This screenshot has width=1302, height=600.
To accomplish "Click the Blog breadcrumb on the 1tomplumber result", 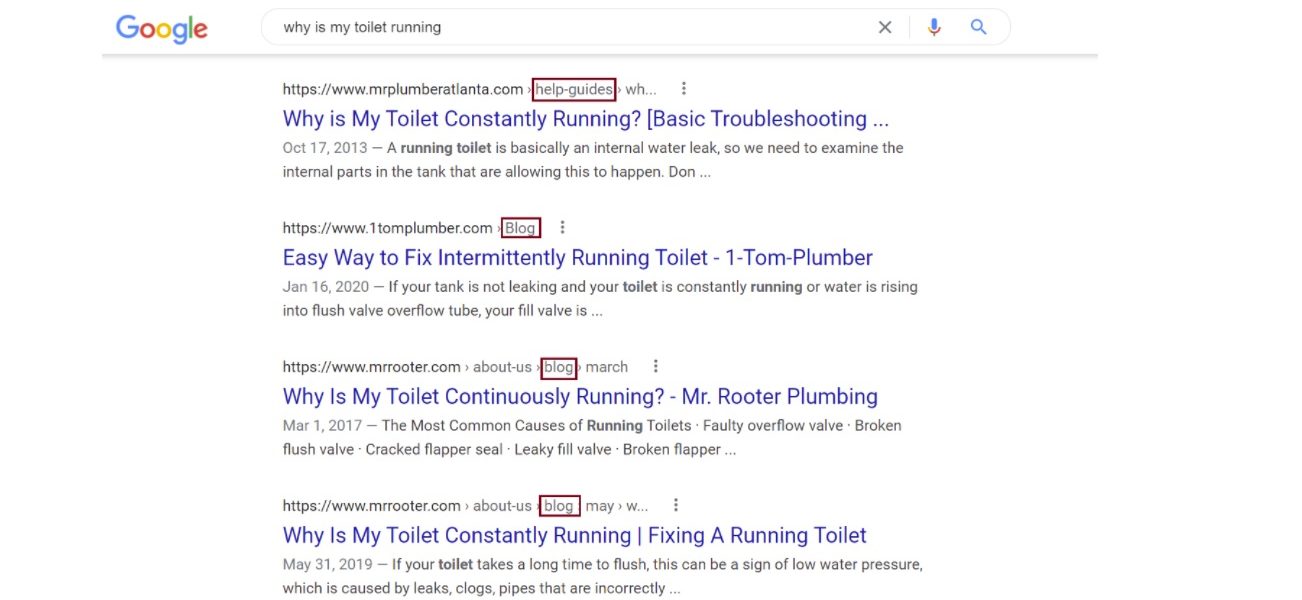I will point(520,227).
